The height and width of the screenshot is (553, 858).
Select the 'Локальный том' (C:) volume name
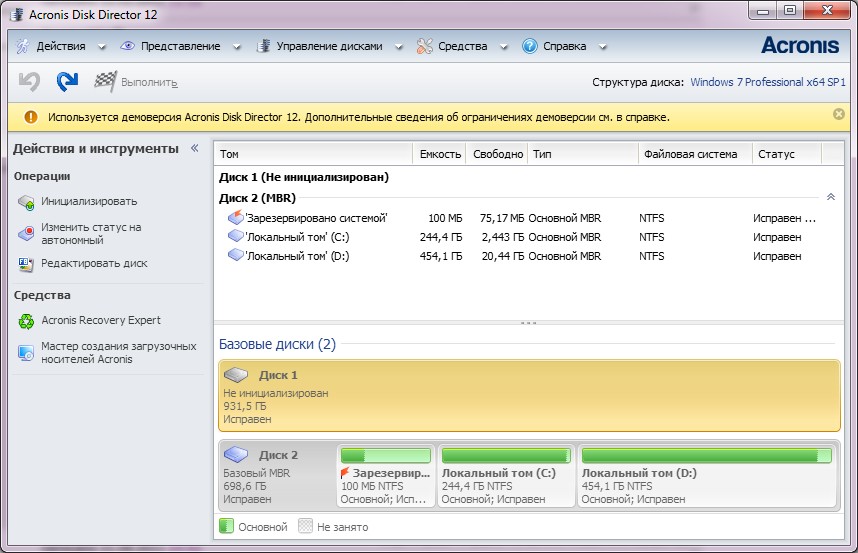click(297, 237)
